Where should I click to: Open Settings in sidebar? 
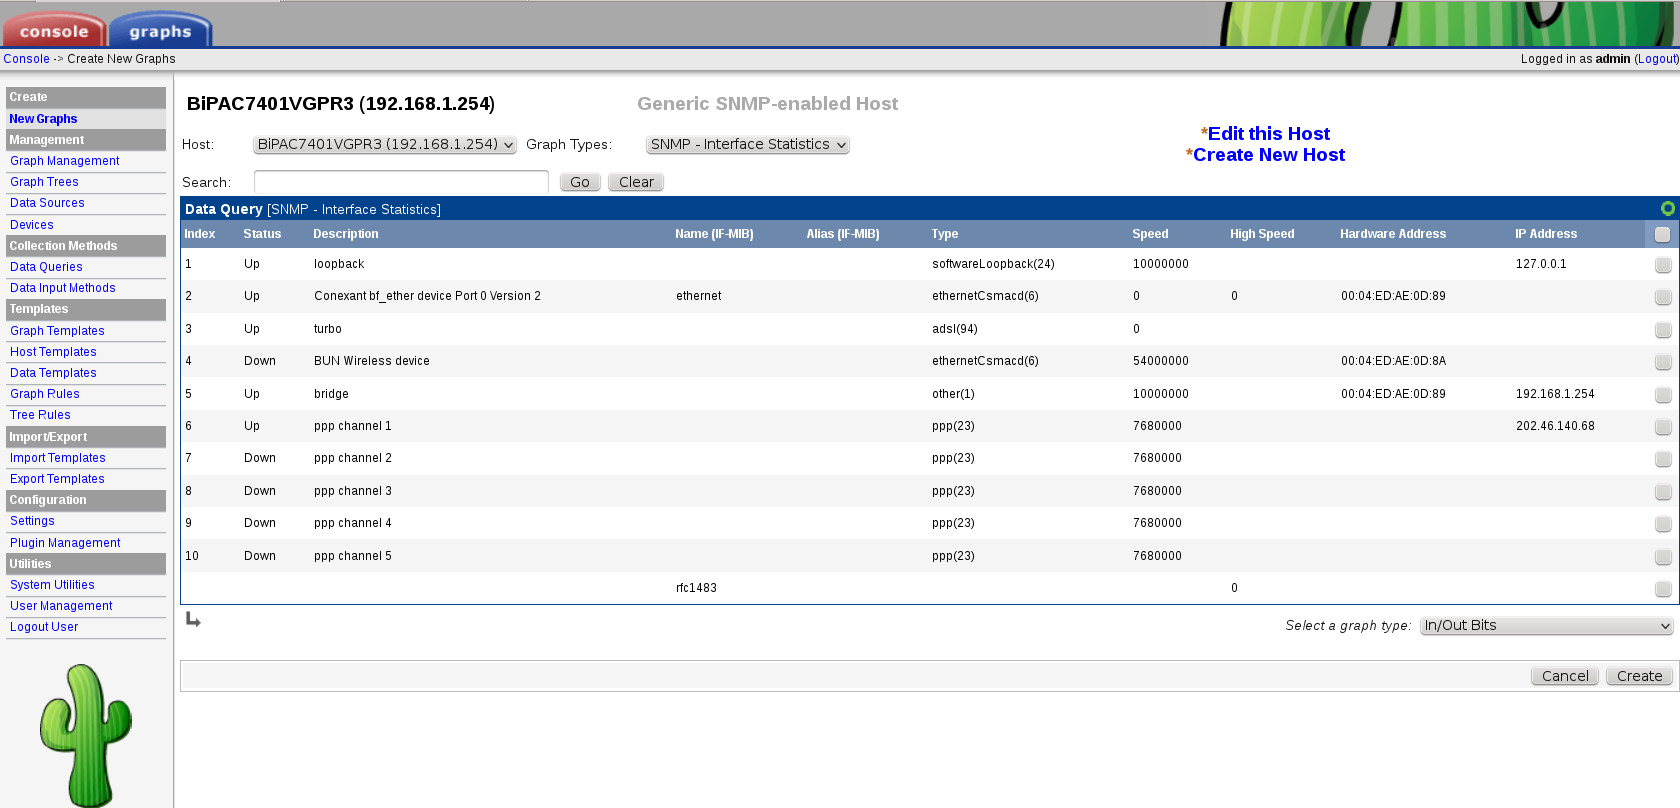32,521
